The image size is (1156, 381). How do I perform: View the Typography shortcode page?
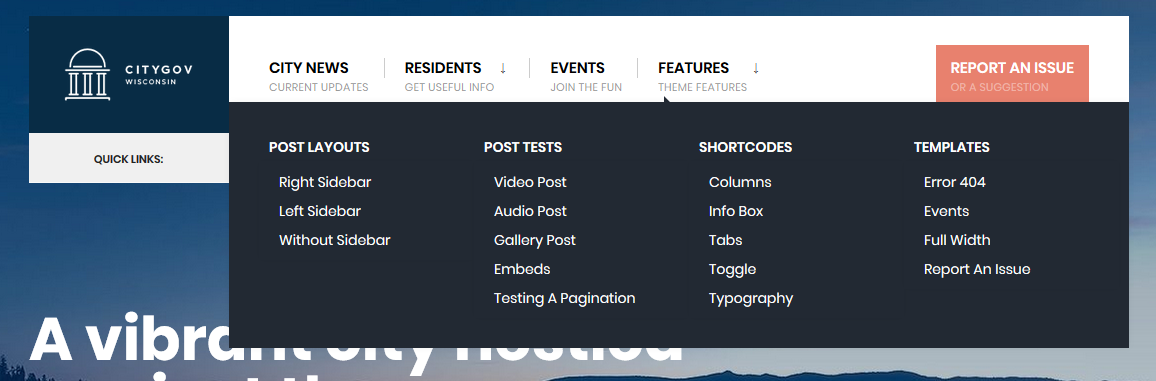click(751, 298)
